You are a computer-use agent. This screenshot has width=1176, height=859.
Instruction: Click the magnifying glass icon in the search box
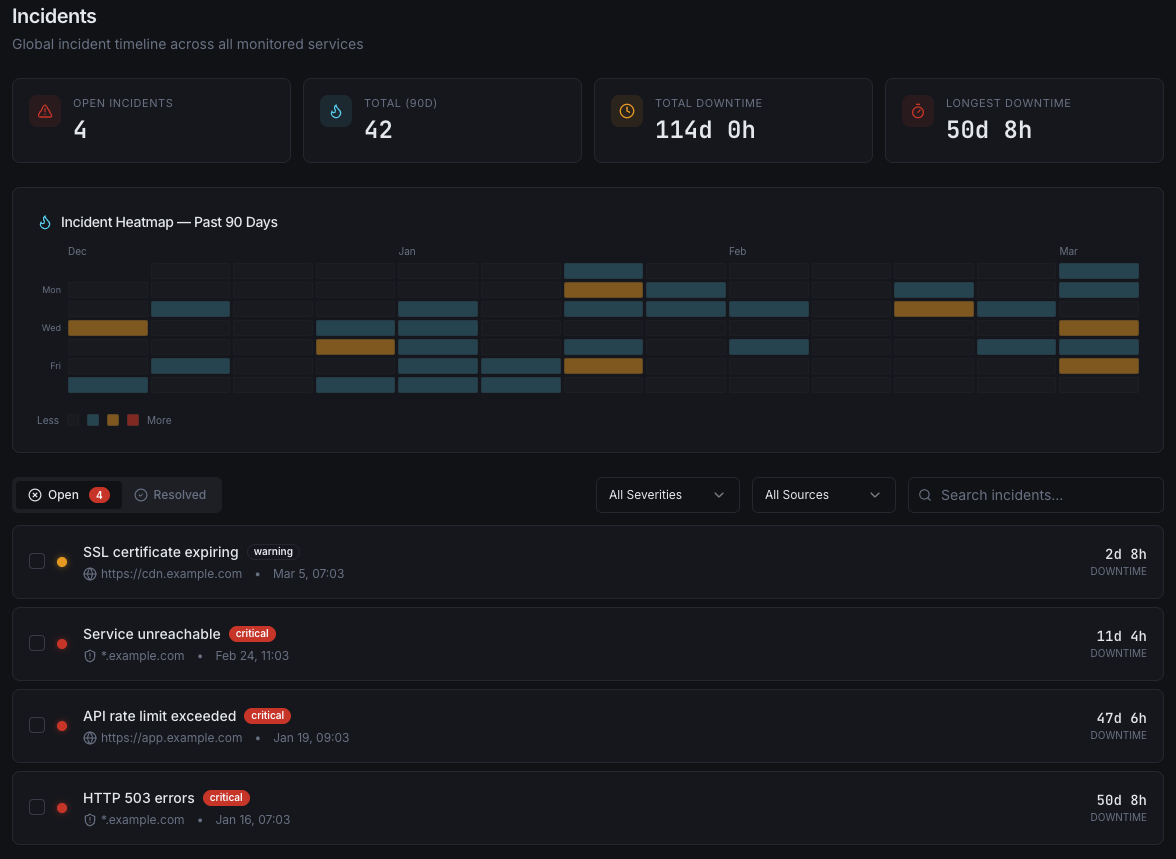(925, 494)
